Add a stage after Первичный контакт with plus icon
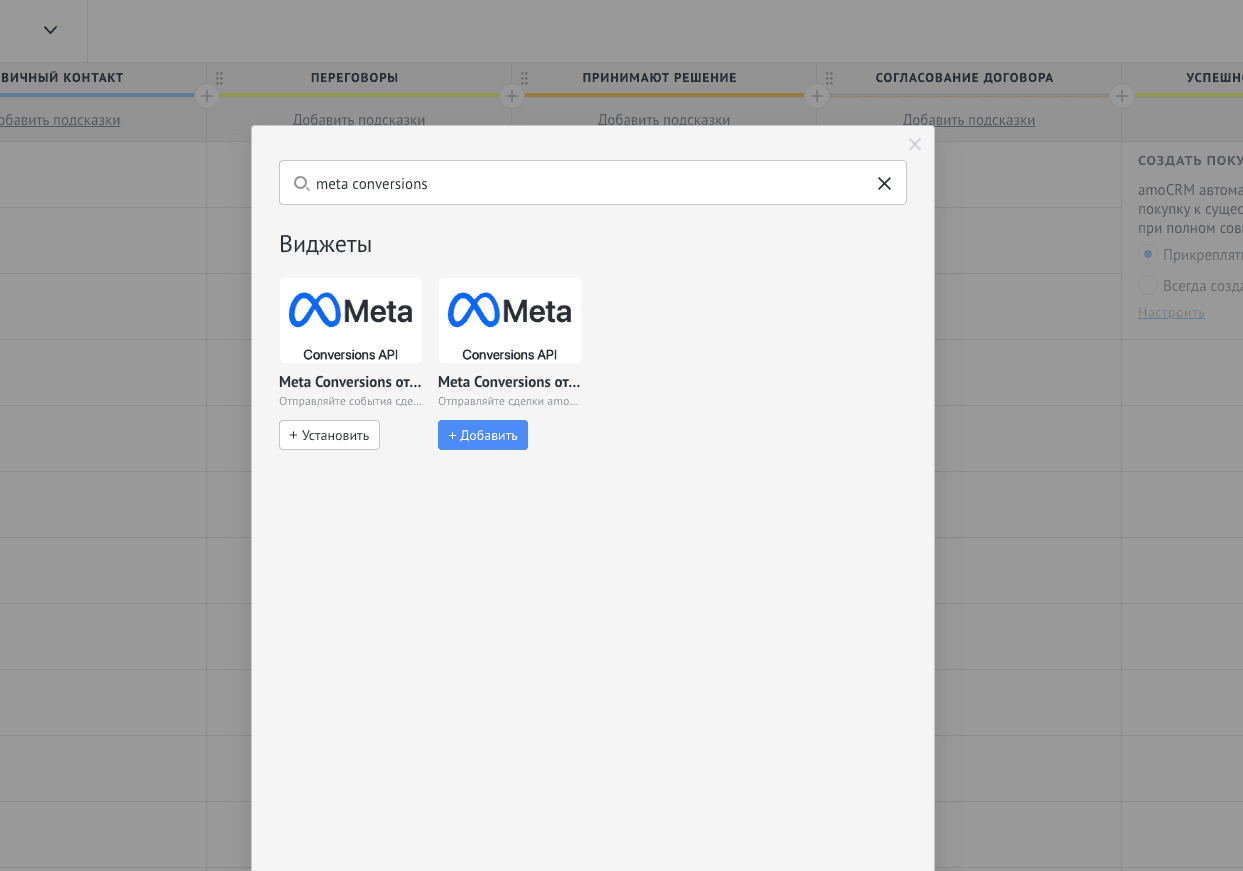This screenshot has width=1243, height=871. coord(207,96)
